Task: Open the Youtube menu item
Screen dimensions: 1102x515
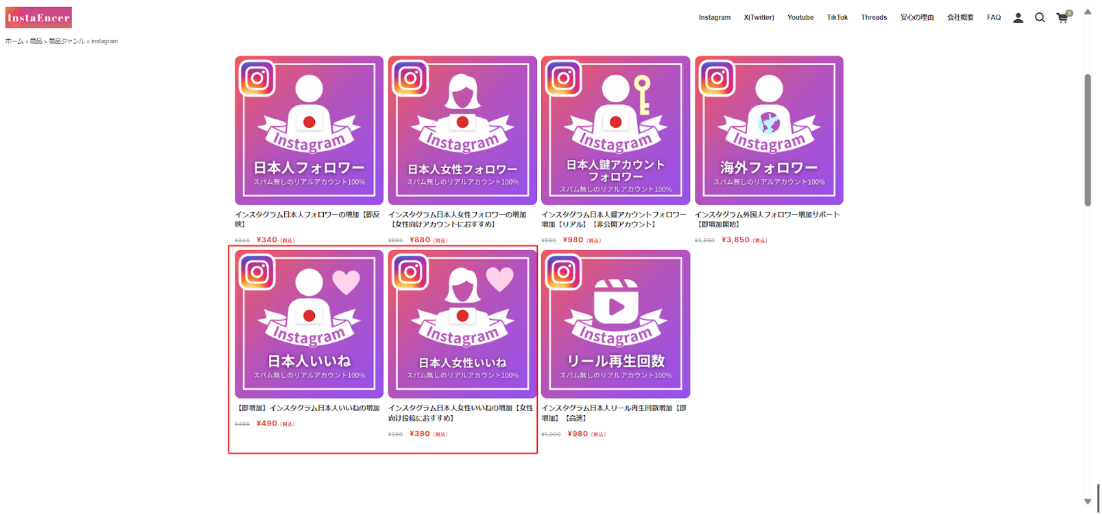Action: pyautogui.click(x=800, y=18)
